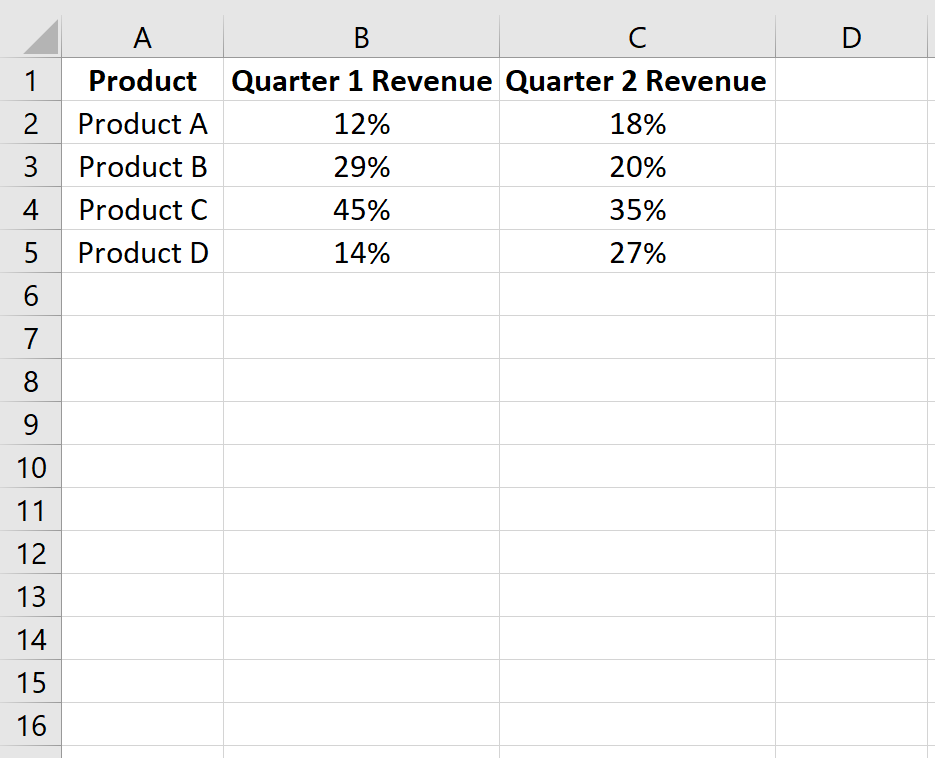Viewport: 935px width, 758px height.
Task: Select row 9 header
Action: coord(30,423)
